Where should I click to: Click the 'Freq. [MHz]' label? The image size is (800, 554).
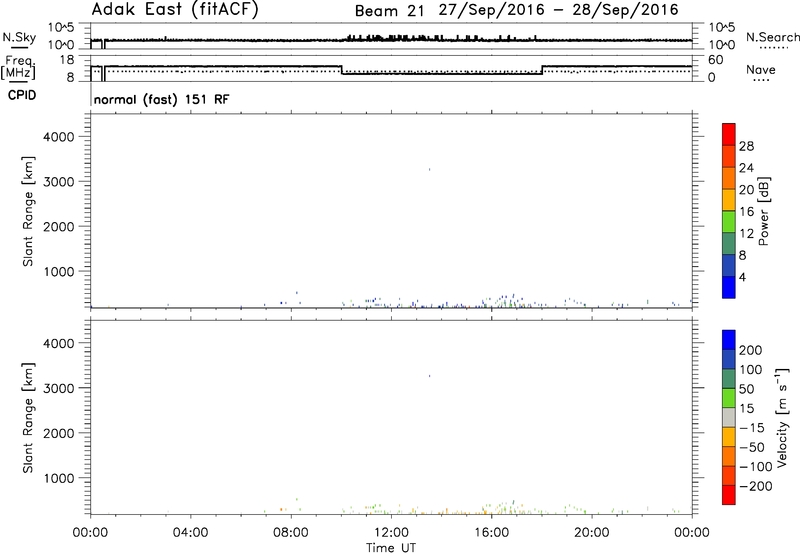(x=18, y=67)
